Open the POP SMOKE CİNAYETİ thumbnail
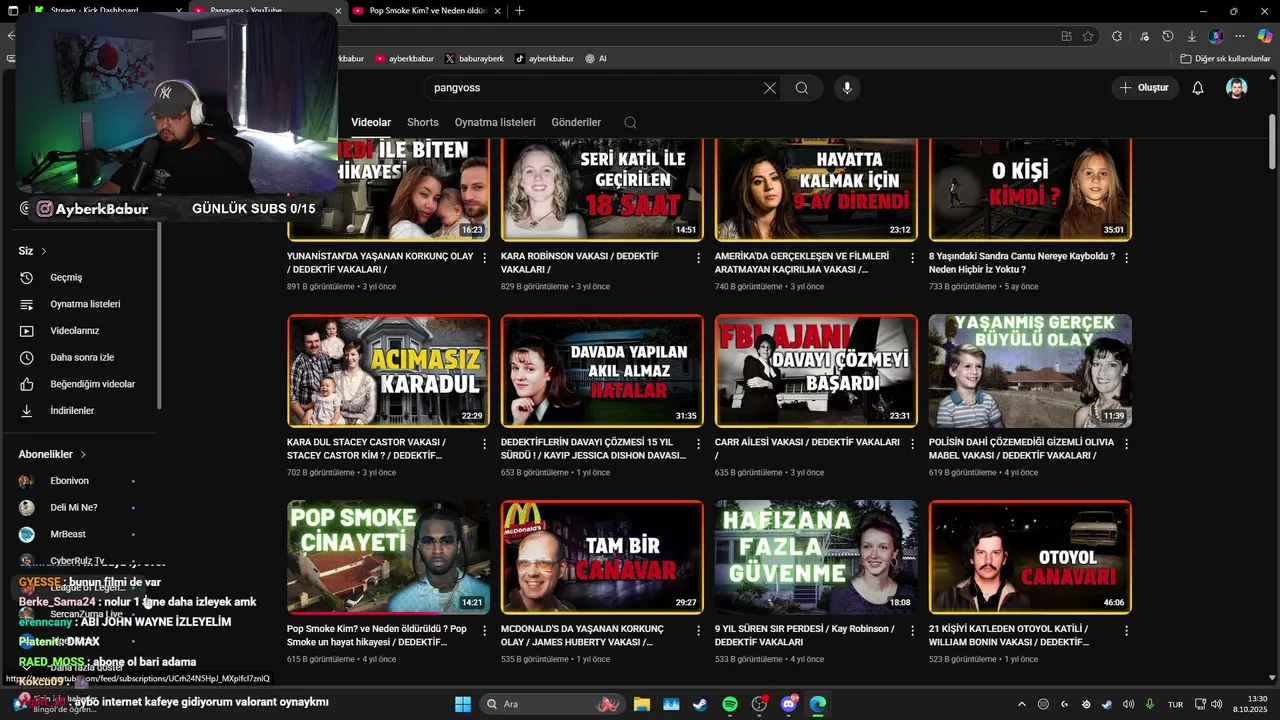The height and width of the screenshot is (720, 1280). pos(388,557)
